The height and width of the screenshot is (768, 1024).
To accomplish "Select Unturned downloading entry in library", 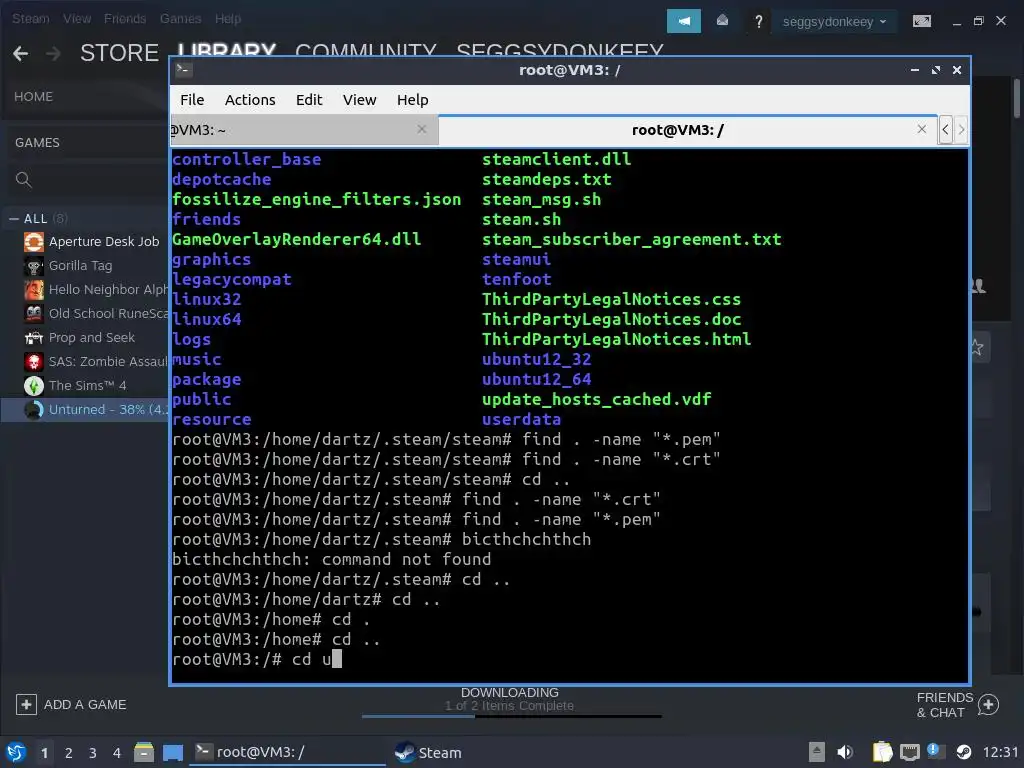I will [x=84, y=409].
